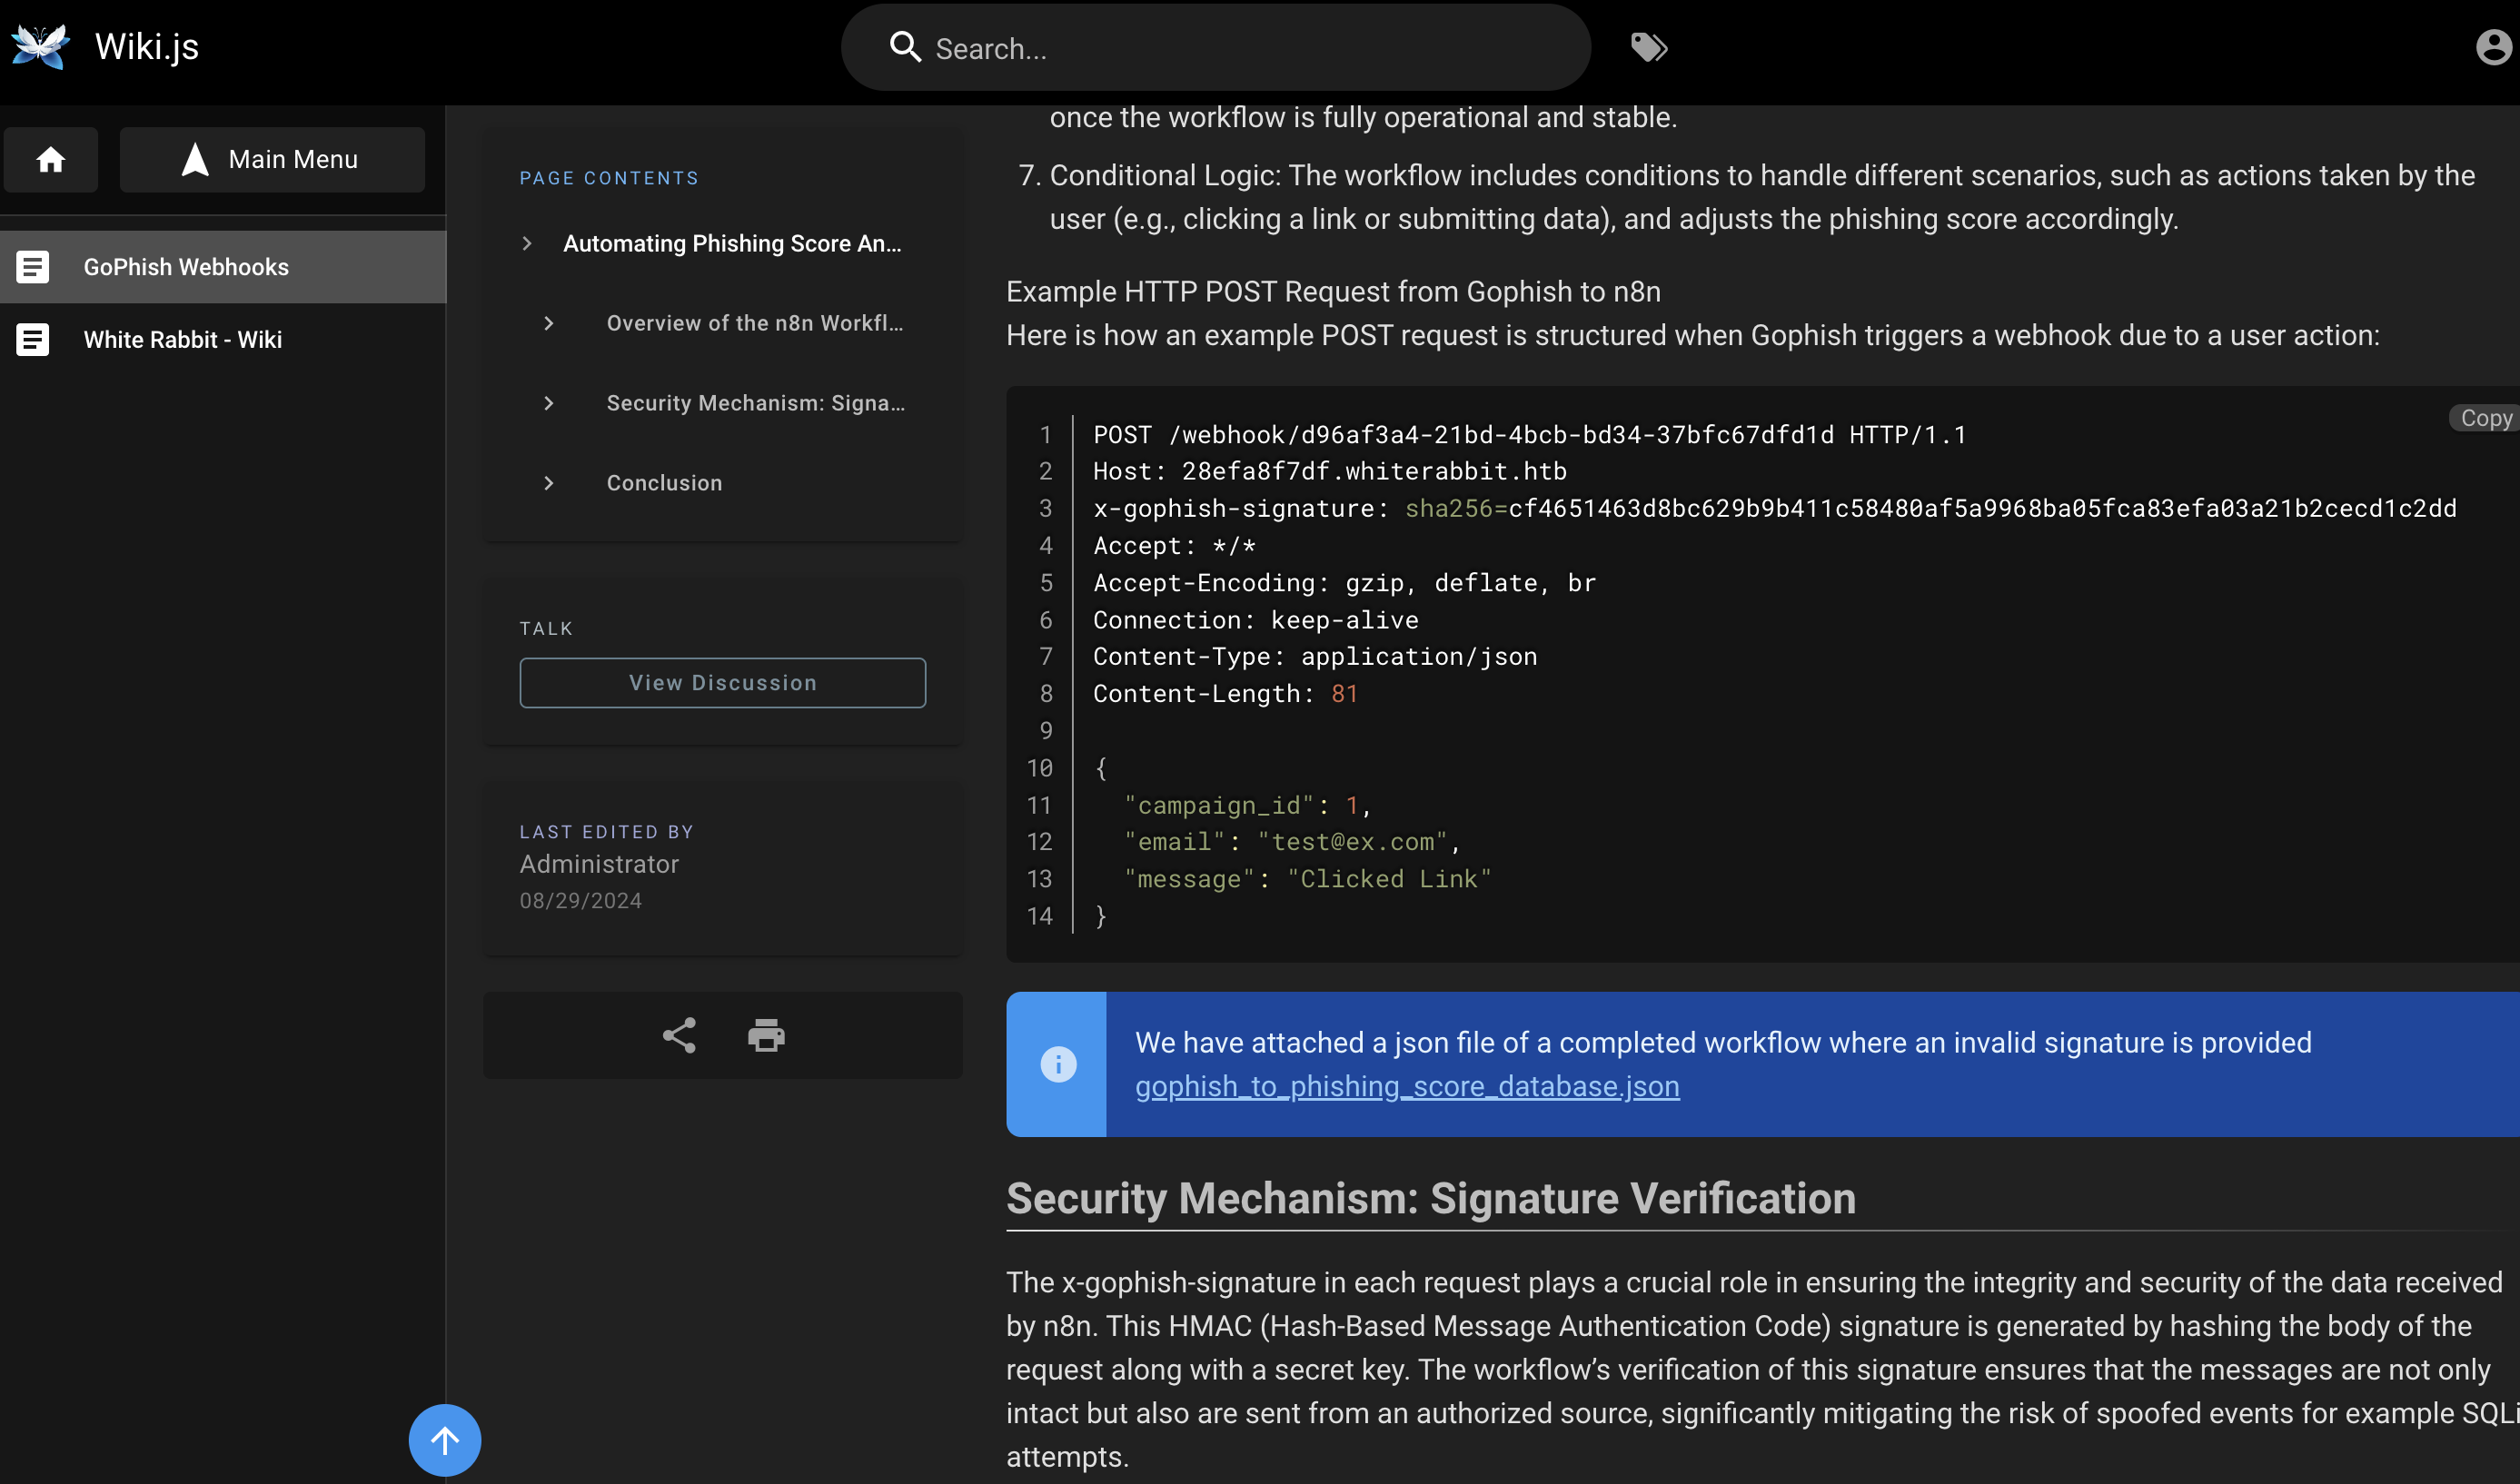2520x1484 pixels.
Task: Click the blue info icon in the note
Action: tap(1058, 1064)
